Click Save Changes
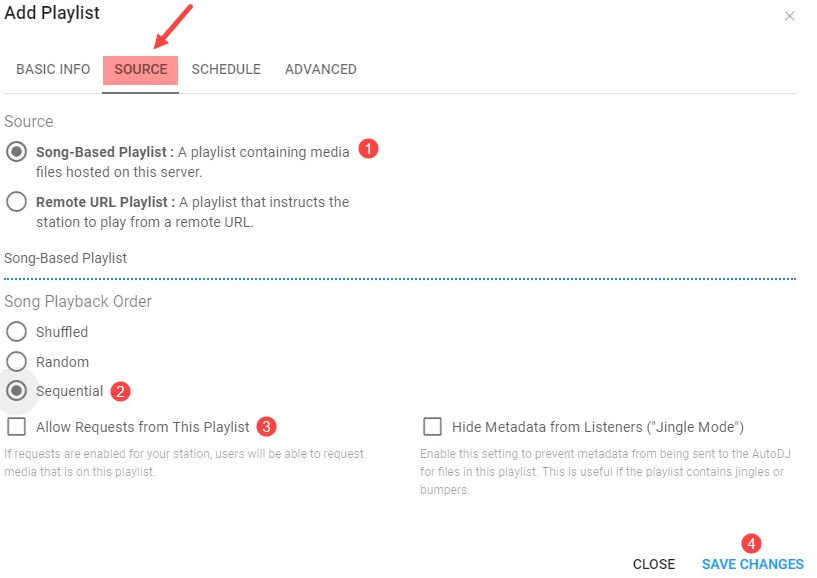 pyautogui.click(x=752, y=564)
